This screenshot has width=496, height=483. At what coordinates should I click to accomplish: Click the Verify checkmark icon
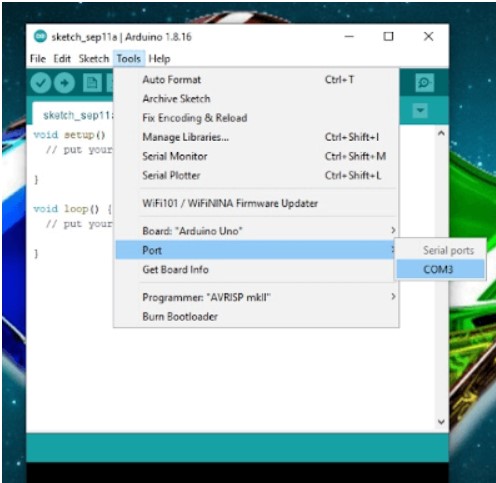click(41, 83)
